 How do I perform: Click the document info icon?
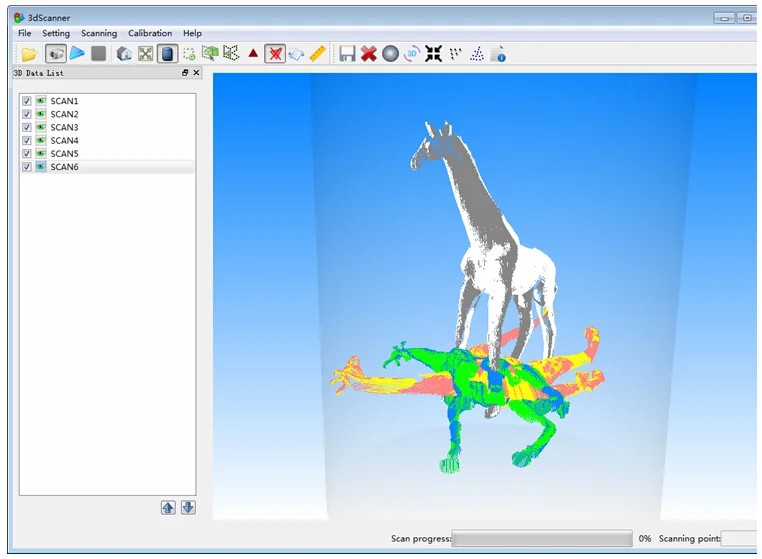pos(498,54)
